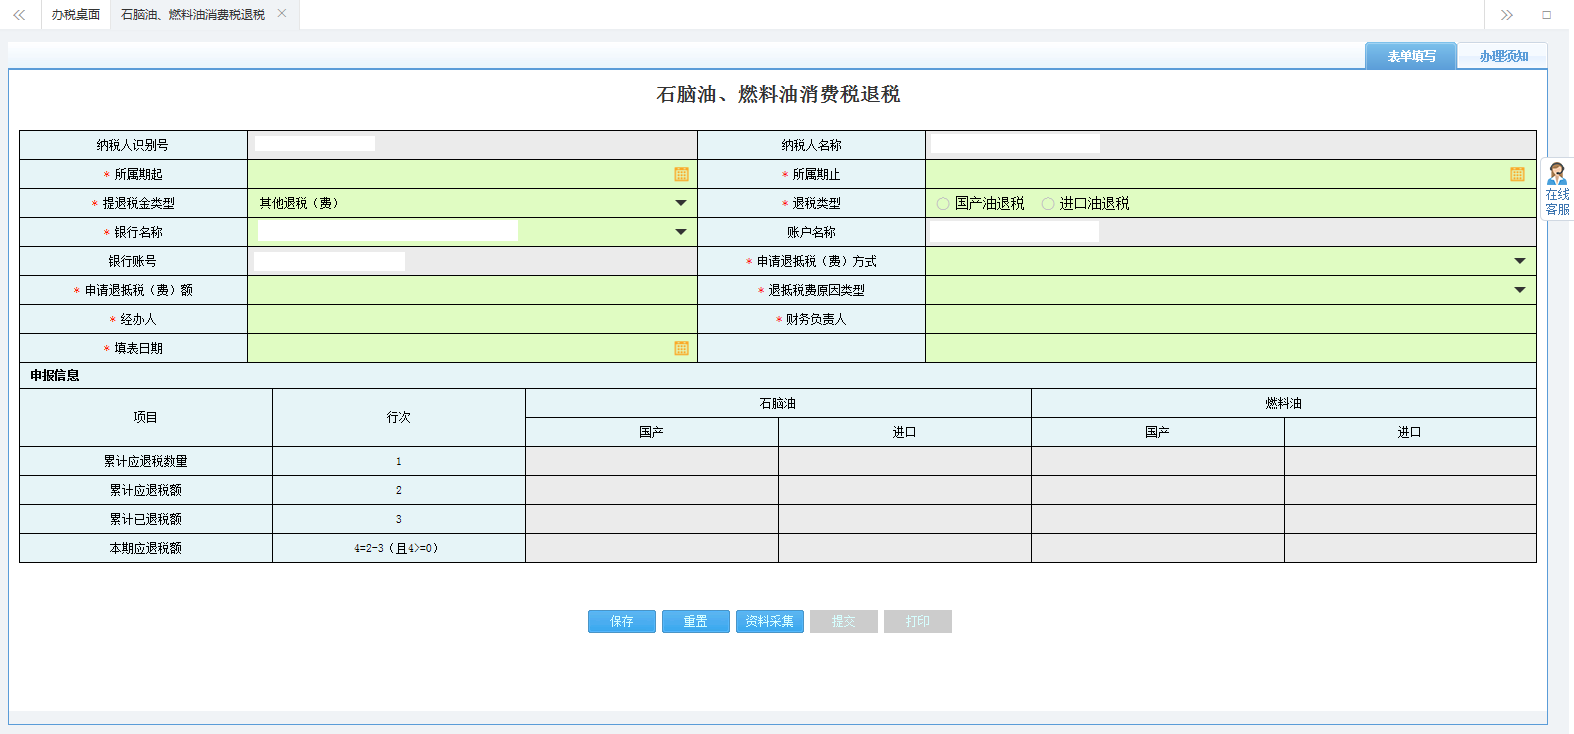
Task: Click the disabled 提交 button
Action: coord(844,621)
